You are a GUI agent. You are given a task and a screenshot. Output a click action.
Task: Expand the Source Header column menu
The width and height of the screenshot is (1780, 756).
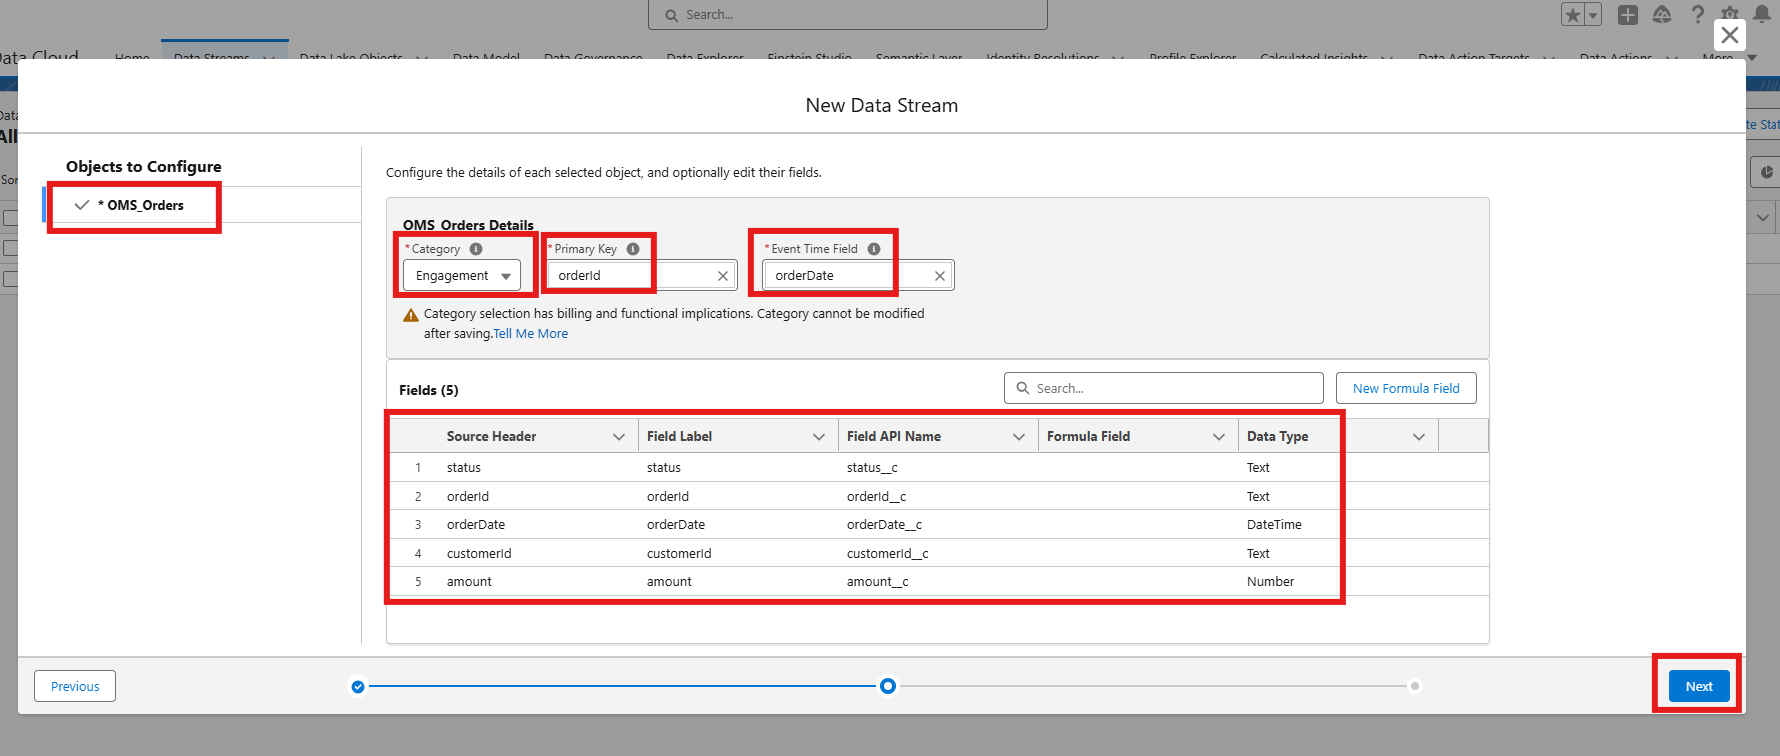tap(619, 437)
